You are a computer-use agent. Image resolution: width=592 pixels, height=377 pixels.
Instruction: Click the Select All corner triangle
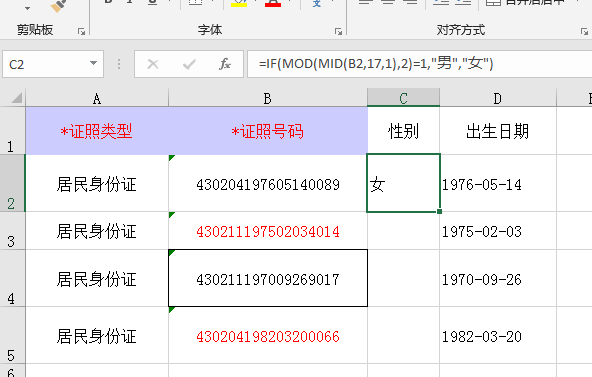16,98
